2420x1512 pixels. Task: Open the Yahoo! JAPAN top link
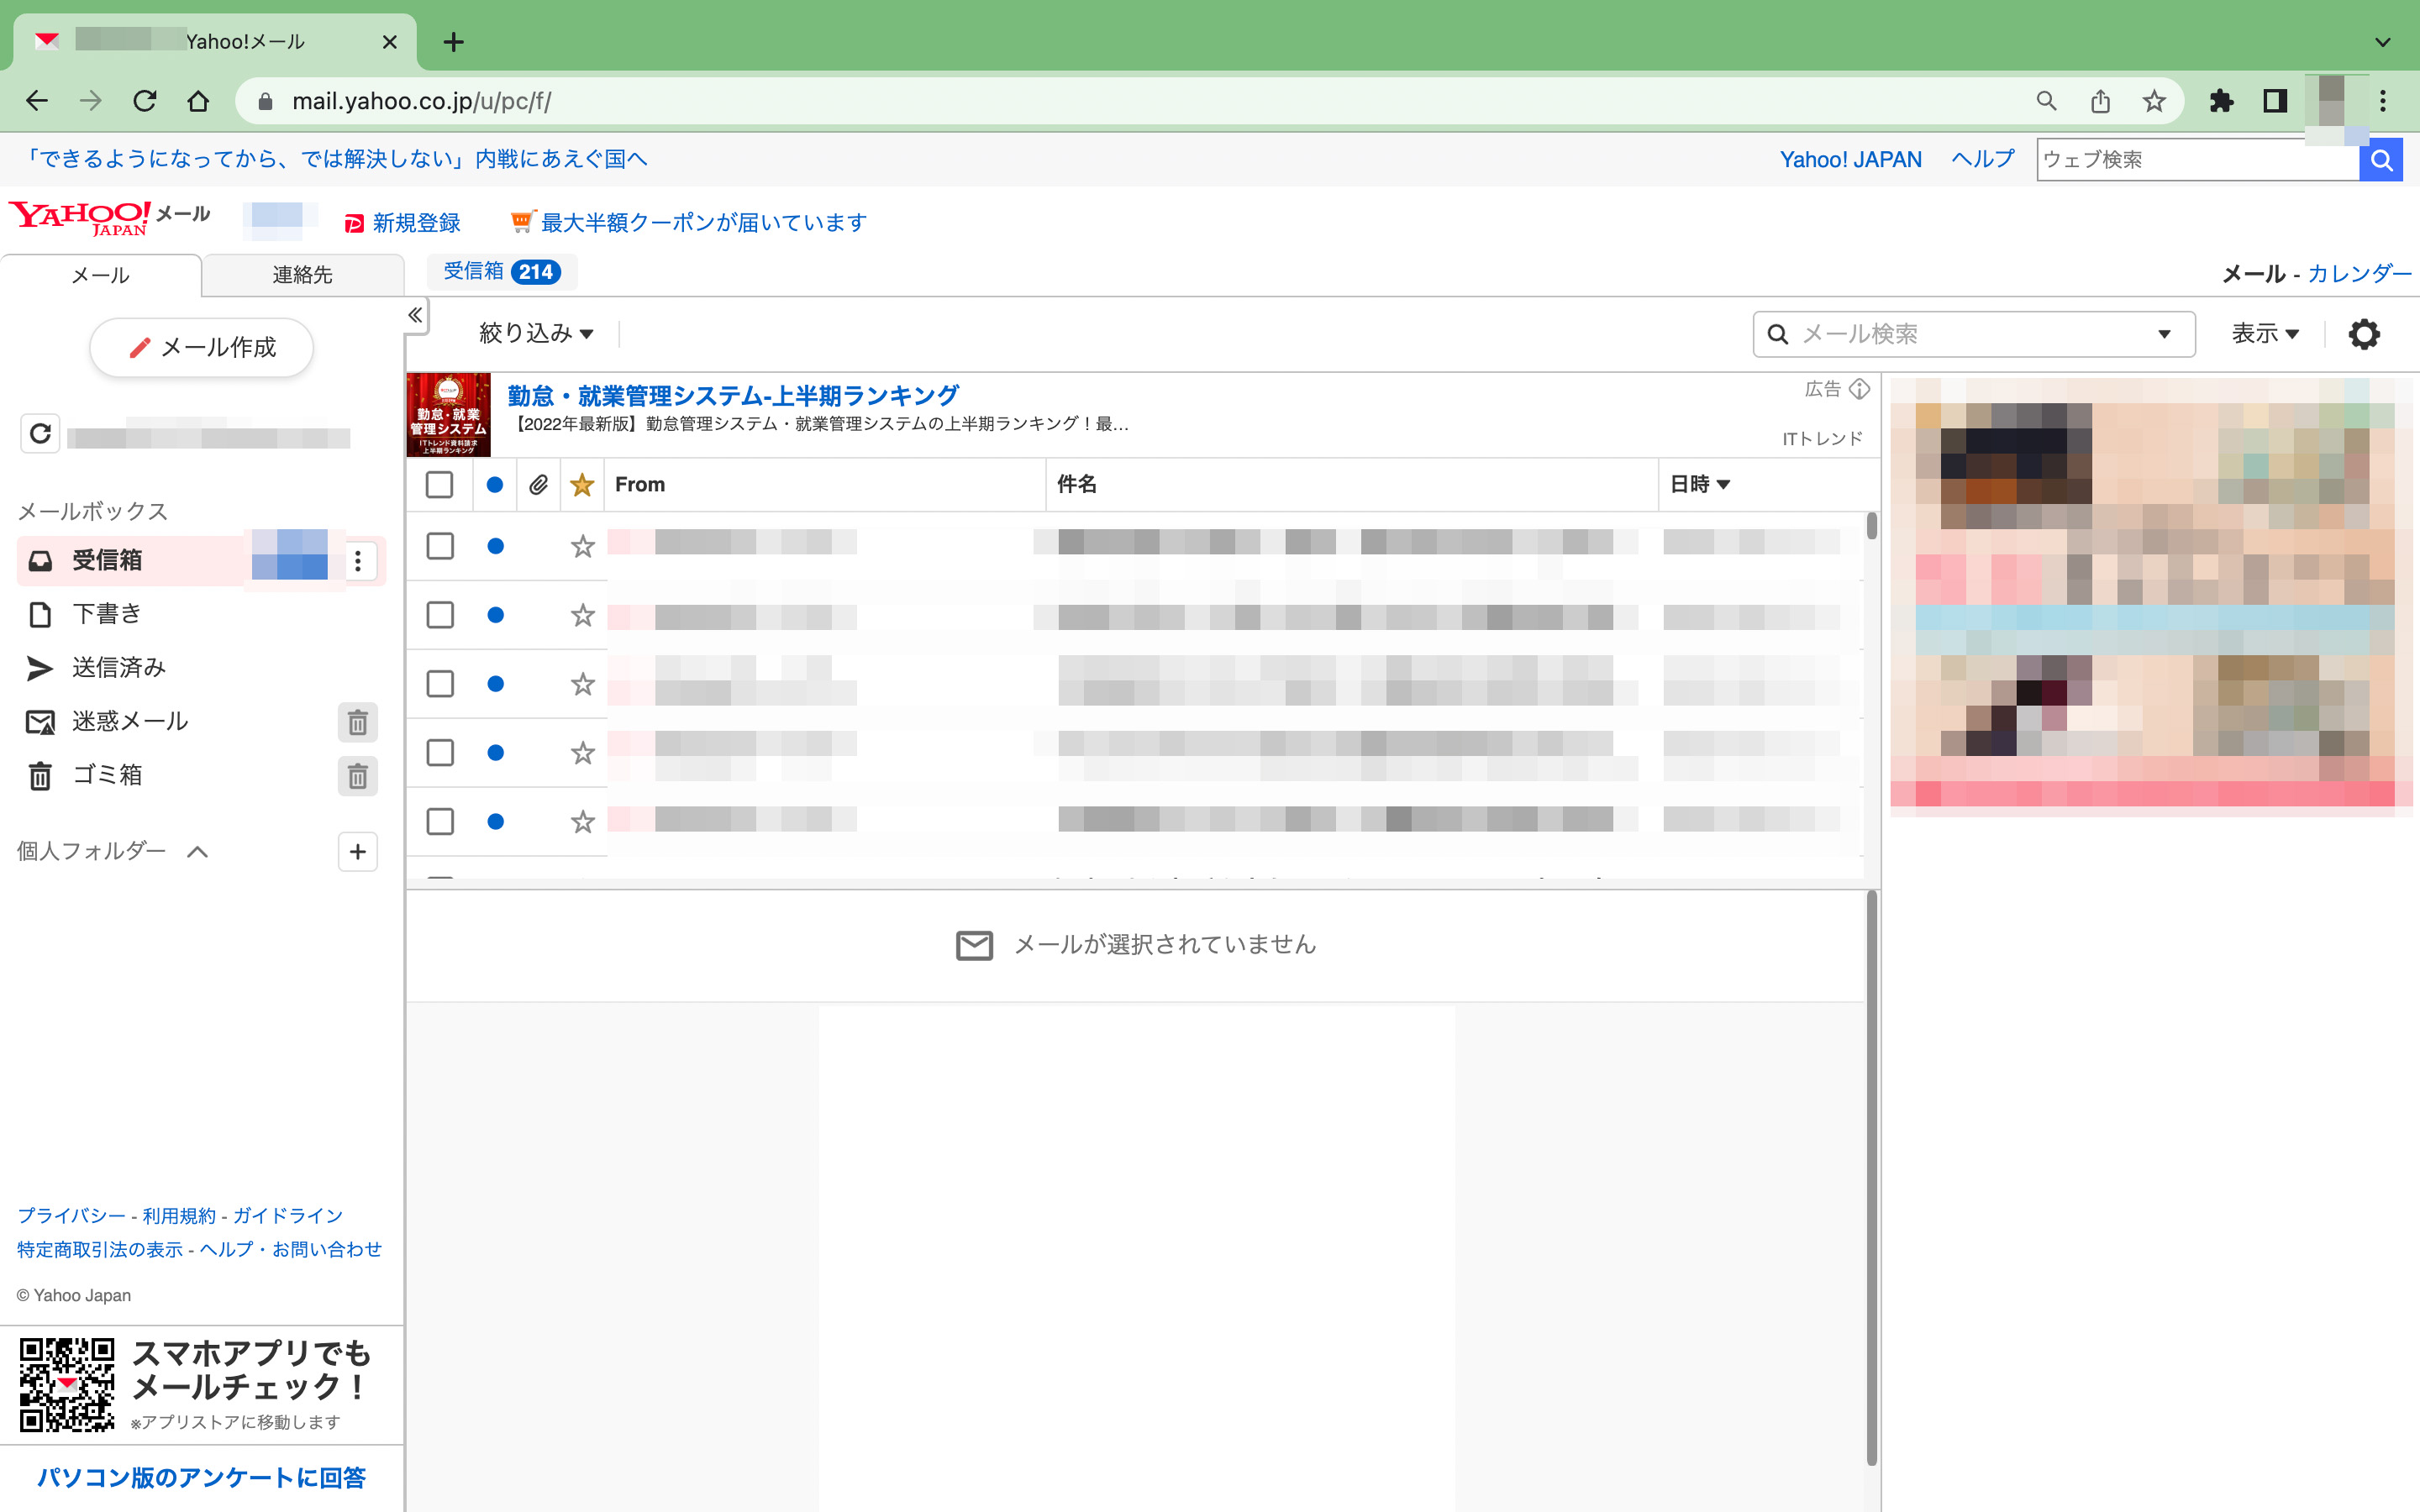coord(1851,160)
